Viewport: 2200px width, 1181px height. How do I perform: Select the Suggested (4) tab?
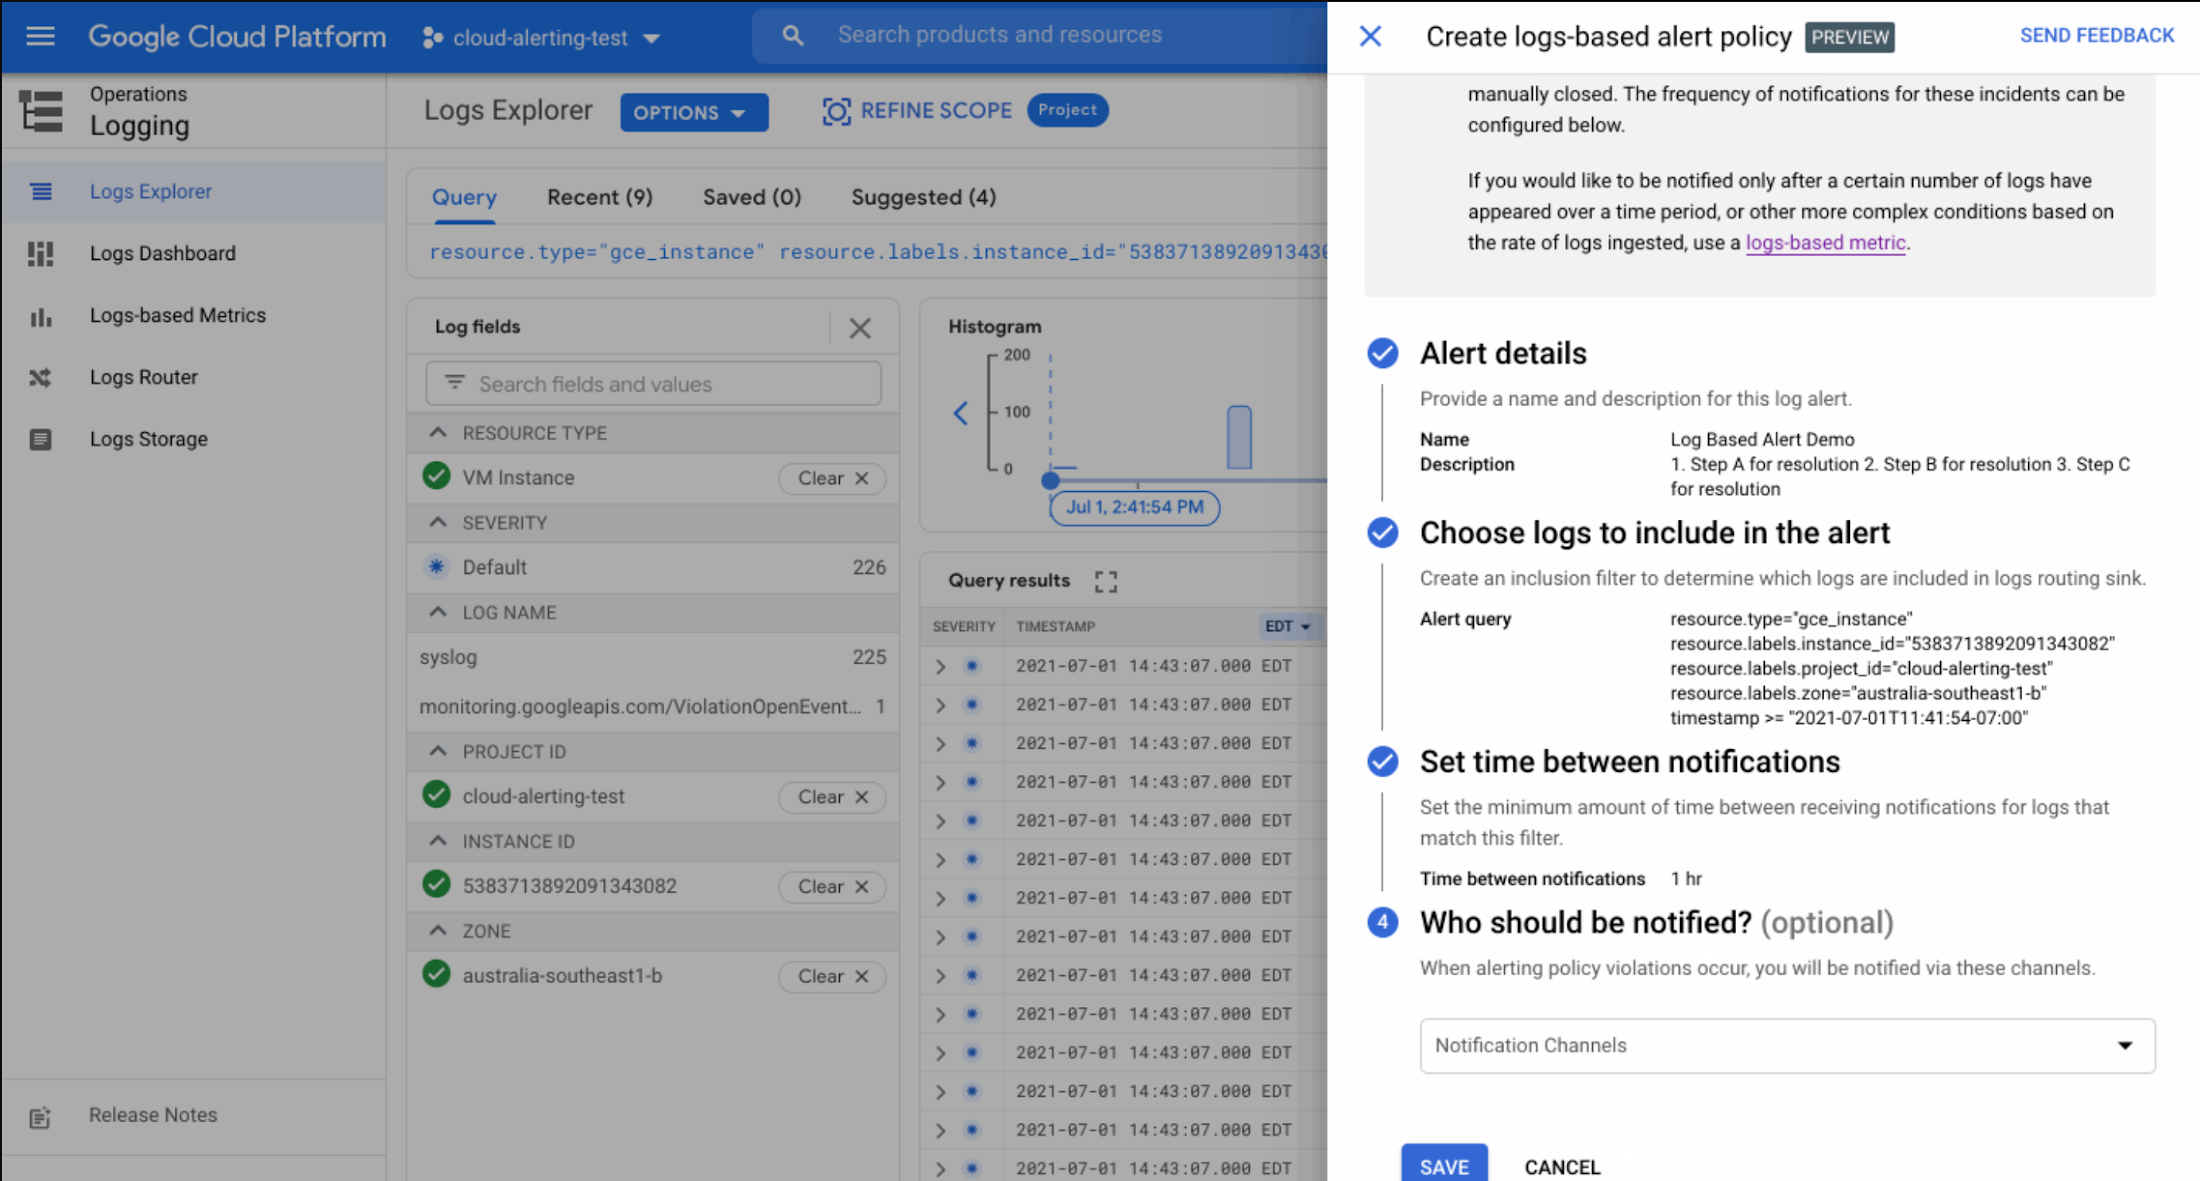click(x=924, y=196)
